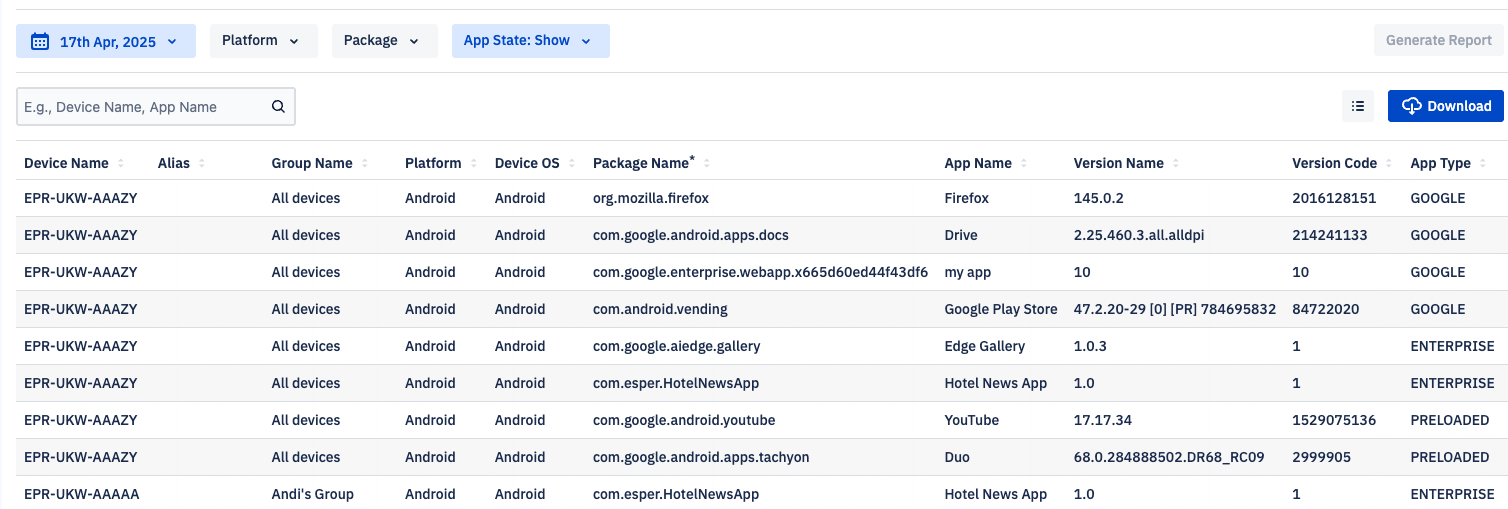Click version 17.17.34 cell
1508x509 pixels.
1103,420
